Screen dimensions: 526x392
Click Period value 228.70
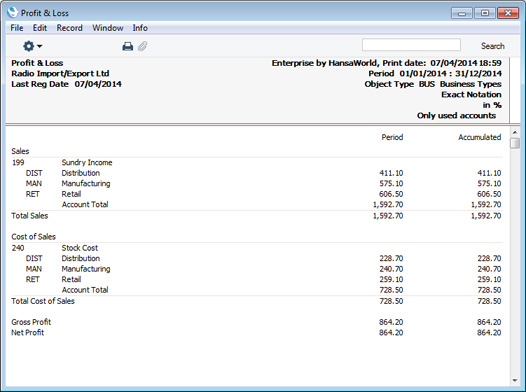point(391,259)
